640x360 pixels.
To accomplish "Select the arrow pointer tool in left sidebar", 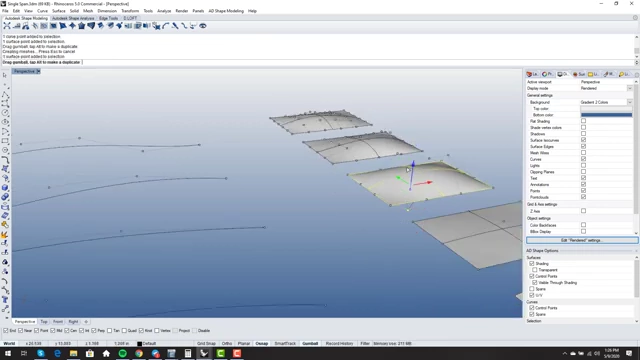I will pyautogui.click(x=5, y=75).
